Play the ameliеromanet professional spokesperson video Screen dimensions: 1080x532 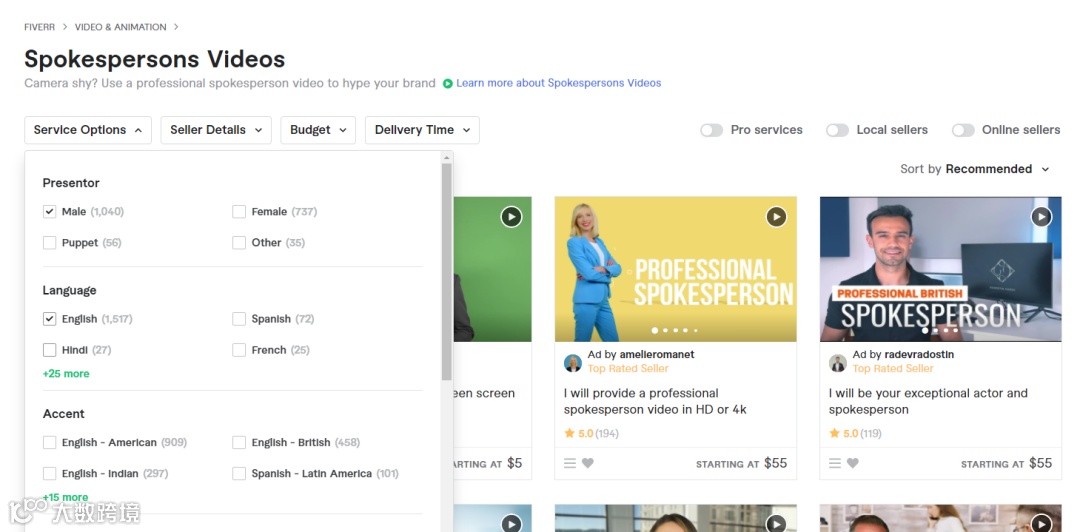pos(776,217)
